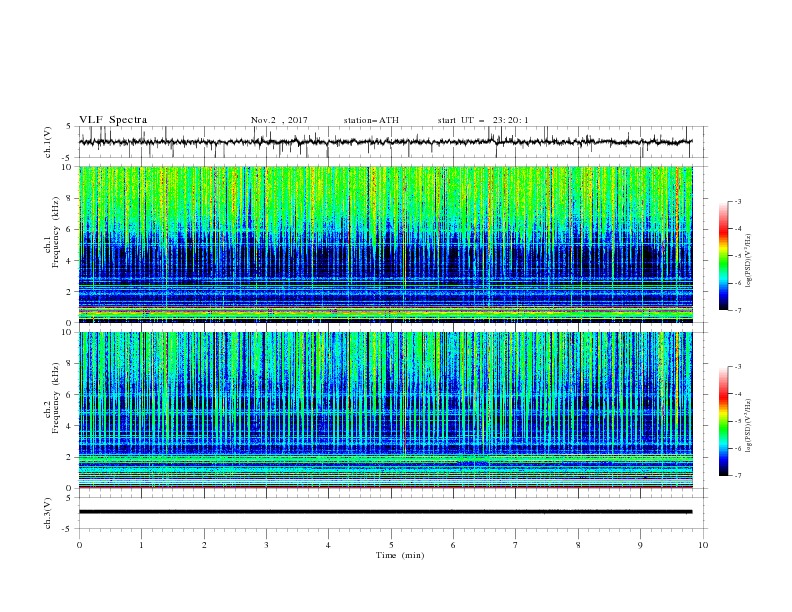Click the "0" tick on the time axis
The image size is (792, 612).
79,545
